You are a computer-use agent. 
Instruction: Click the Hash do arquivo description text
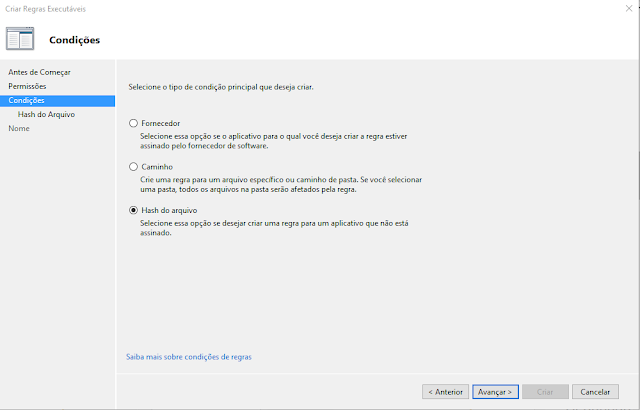click(x=274, y=228)
